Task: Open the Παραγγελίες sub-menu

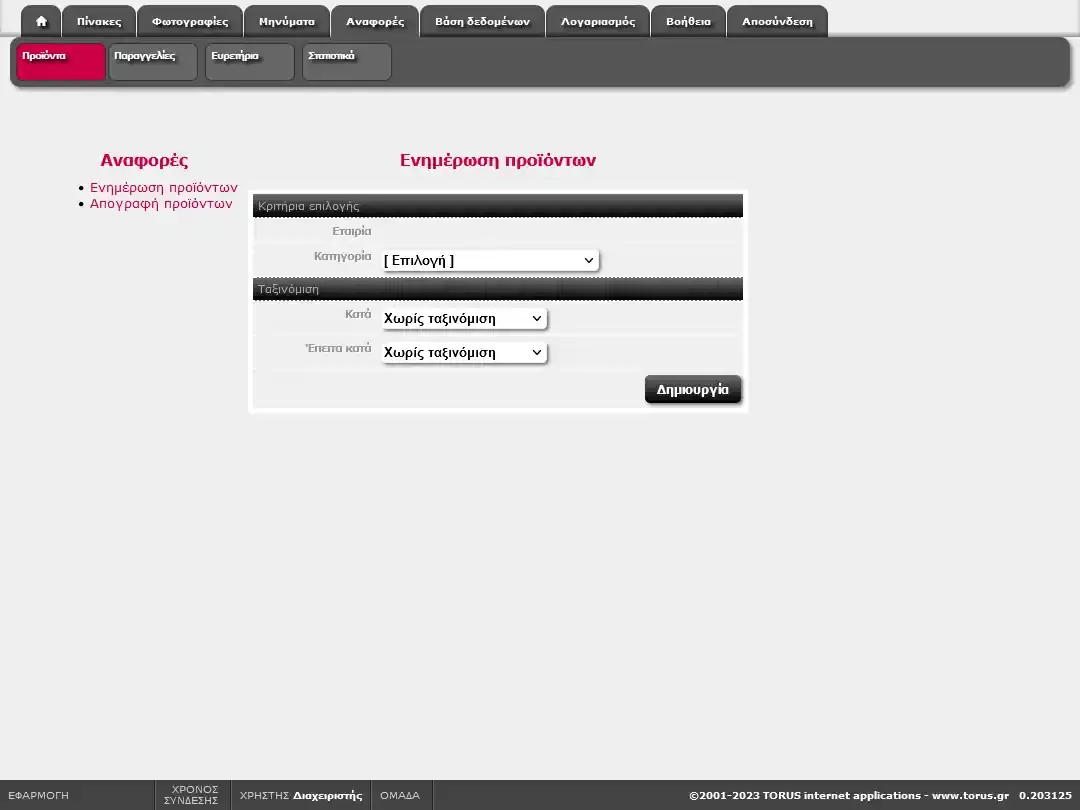Action: coord(153,62)
